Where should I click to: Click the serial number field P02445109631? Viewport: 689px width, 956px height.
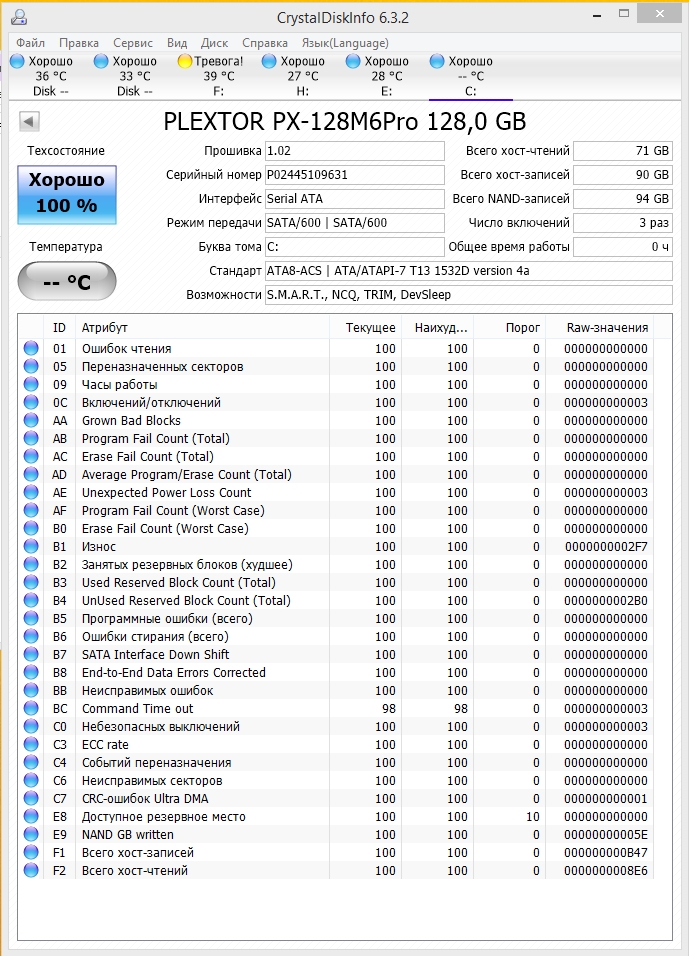(354, 175)
